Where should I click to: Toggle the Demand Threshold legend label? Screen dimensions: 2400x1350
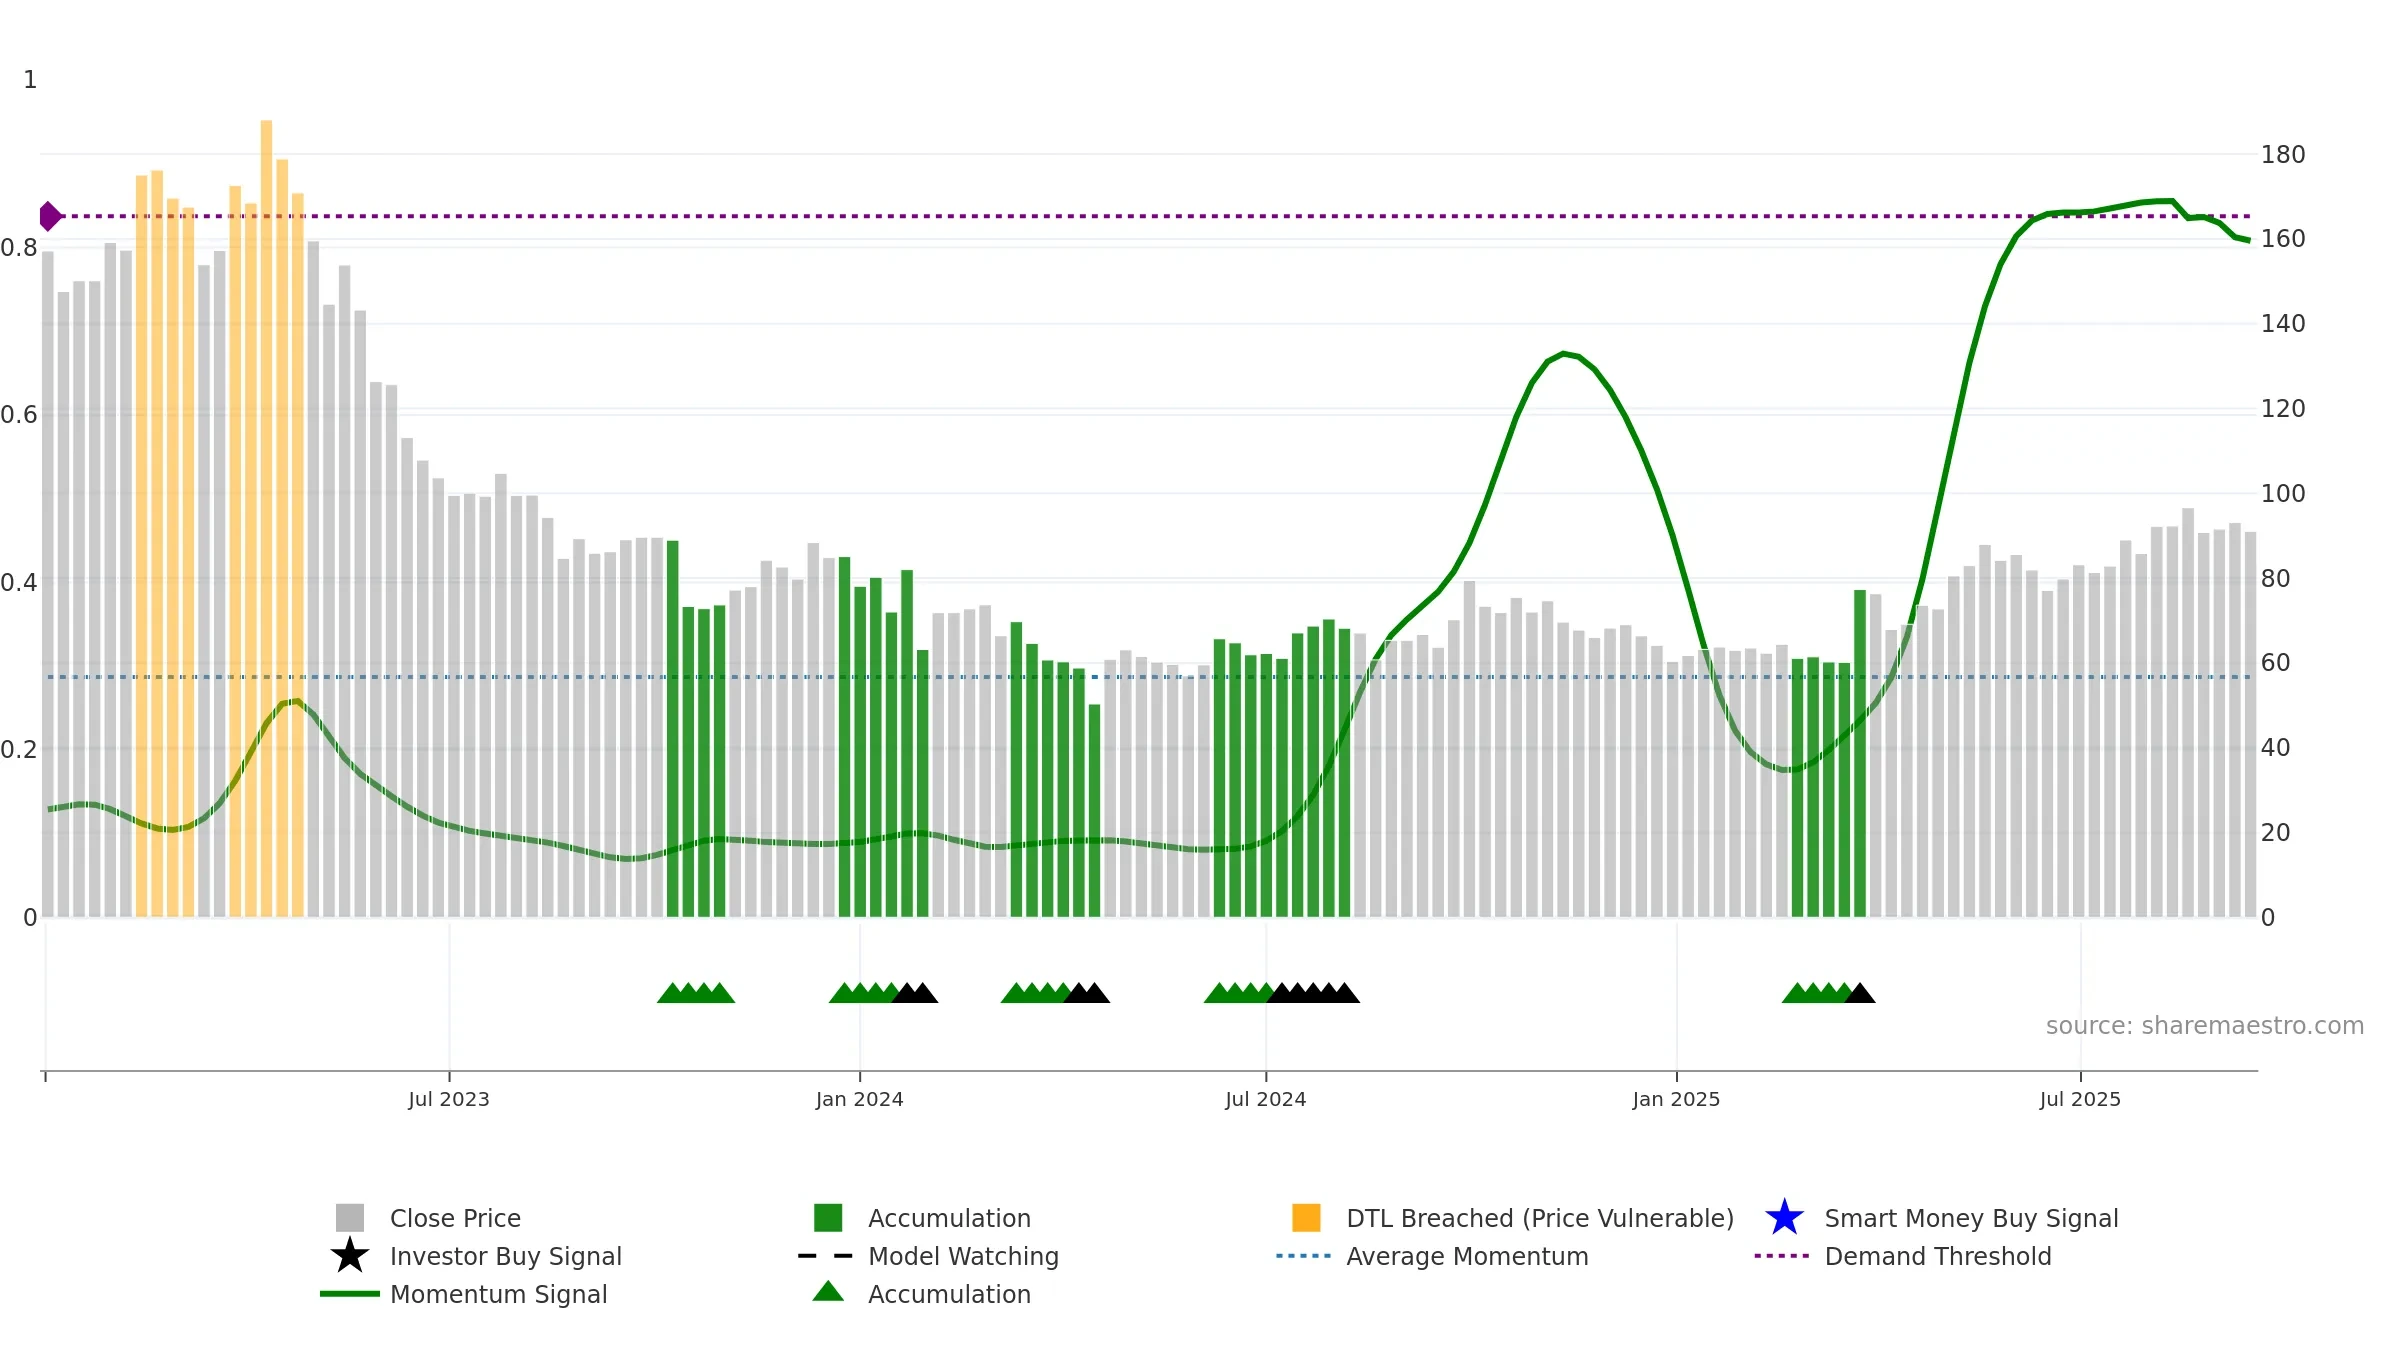click(x=1938, y=1256)
